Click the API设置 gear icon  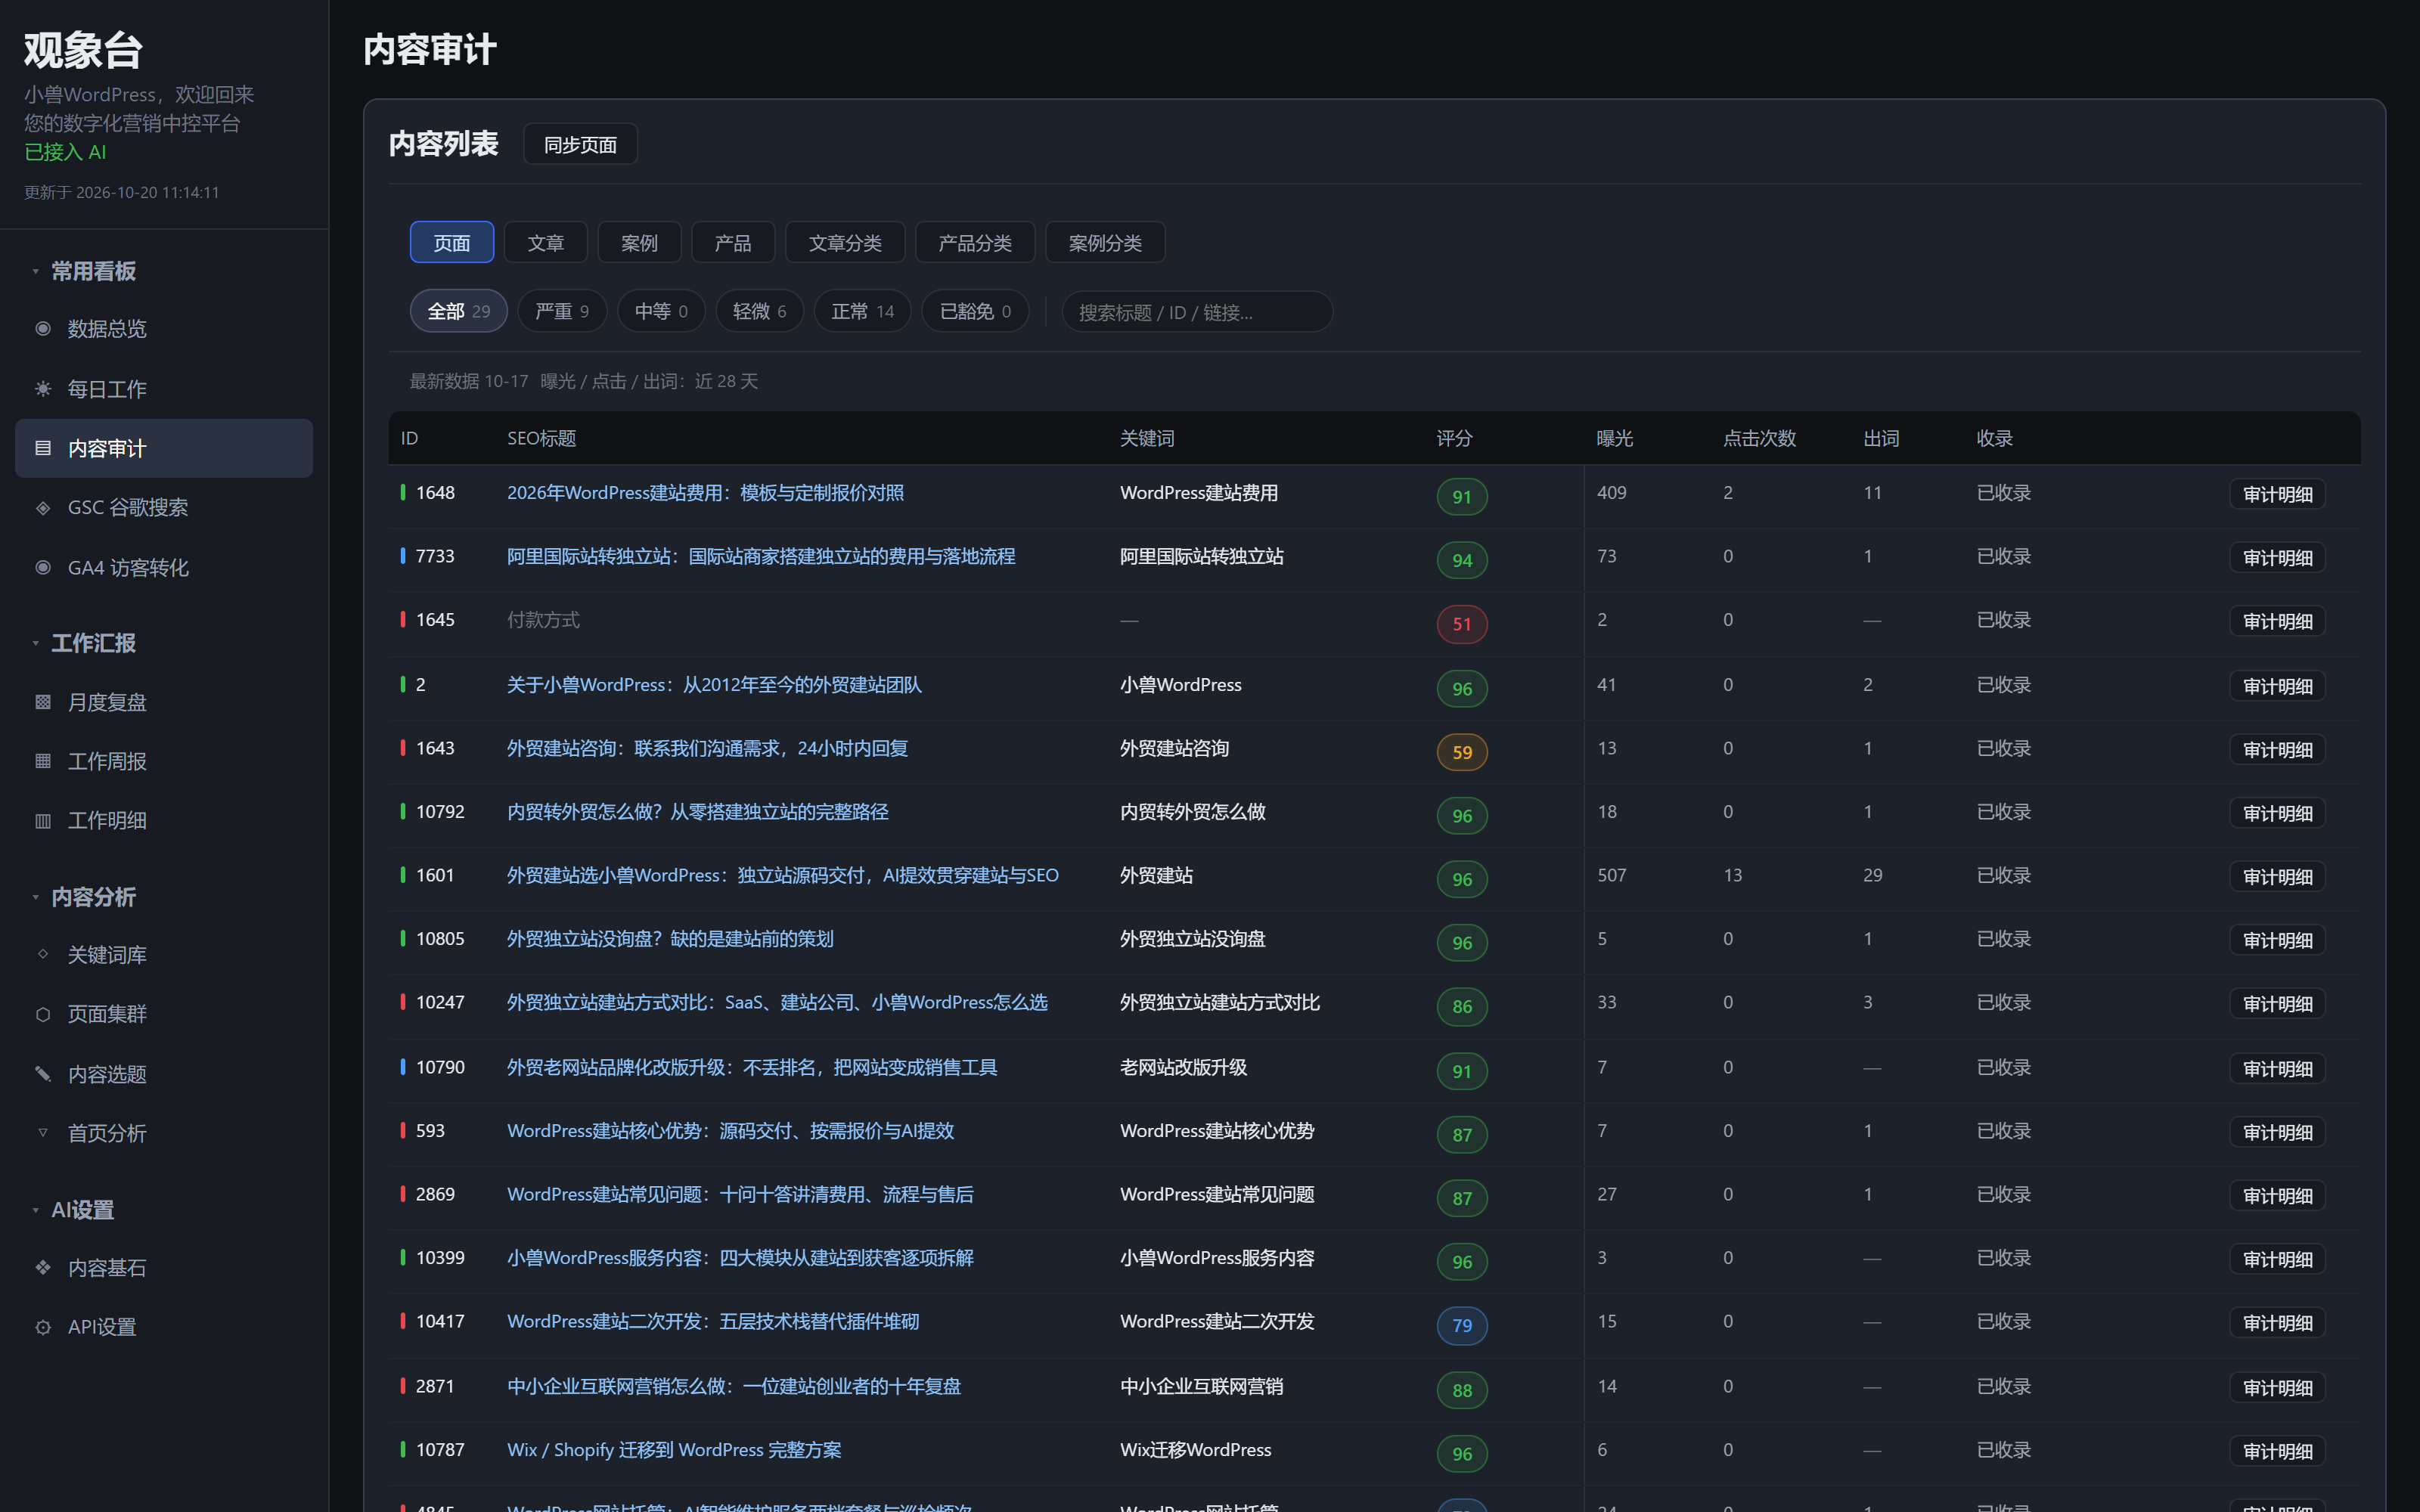[x=43, y=1327]
